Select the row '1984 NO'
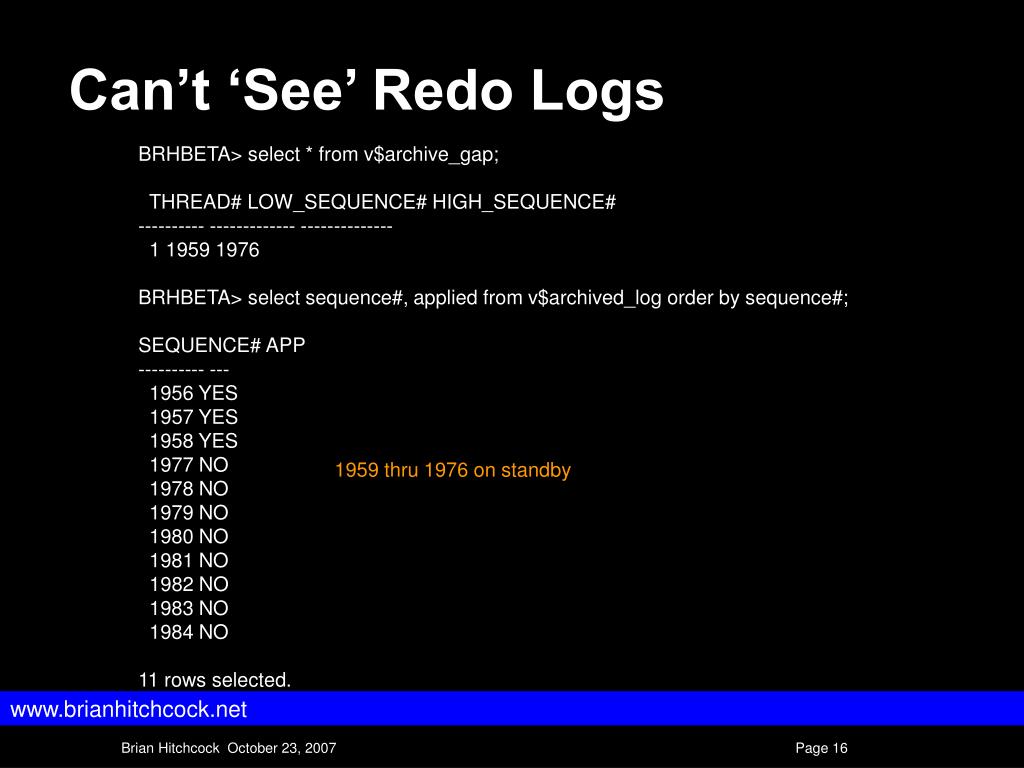 click(x=189, y=632)
